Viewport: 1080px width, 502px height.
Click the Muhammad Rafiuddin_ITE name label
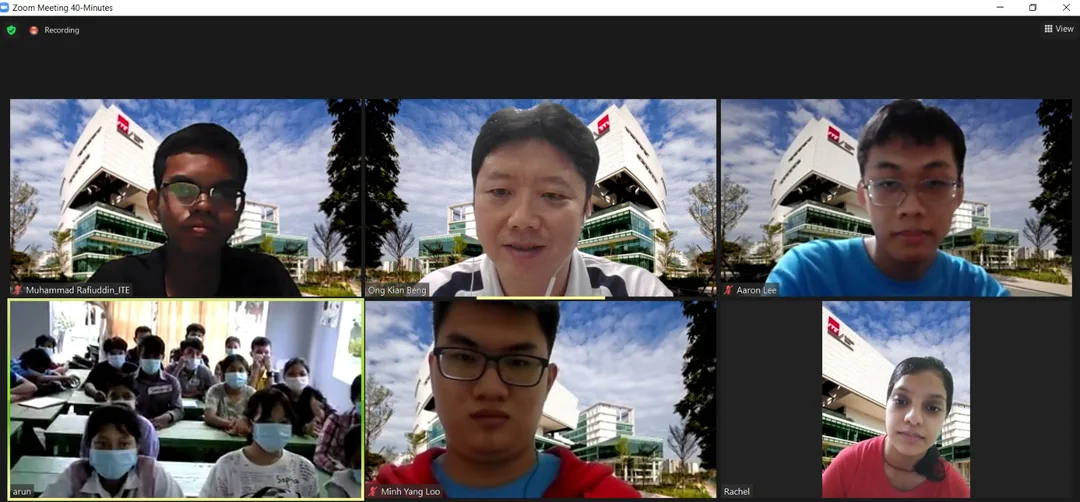(77, 291)
